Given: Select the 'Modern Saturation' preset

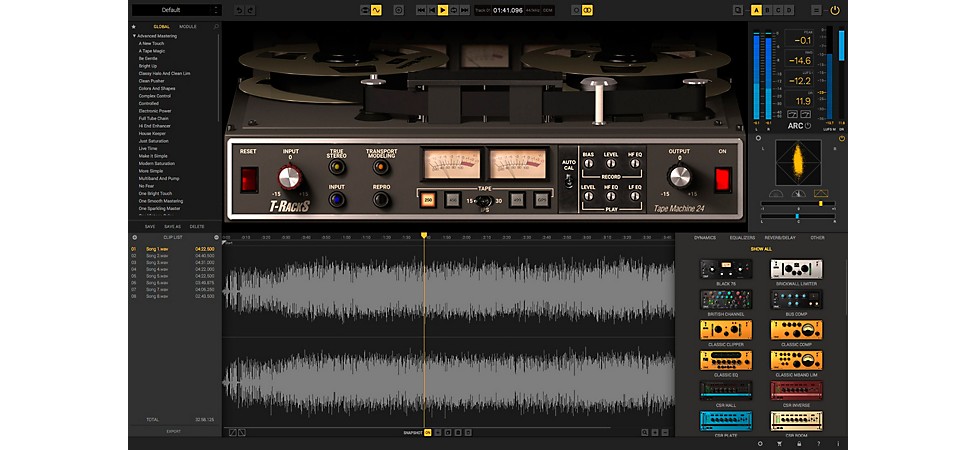Looking at the screenshot, I should pos(156,164).
